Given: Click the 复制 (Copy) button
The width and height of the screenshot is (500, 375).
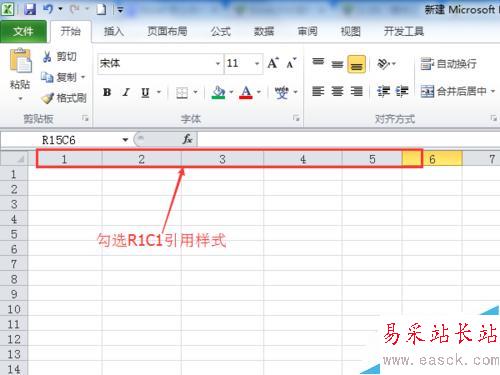Looking at the screenshot, I should point(59,77).
